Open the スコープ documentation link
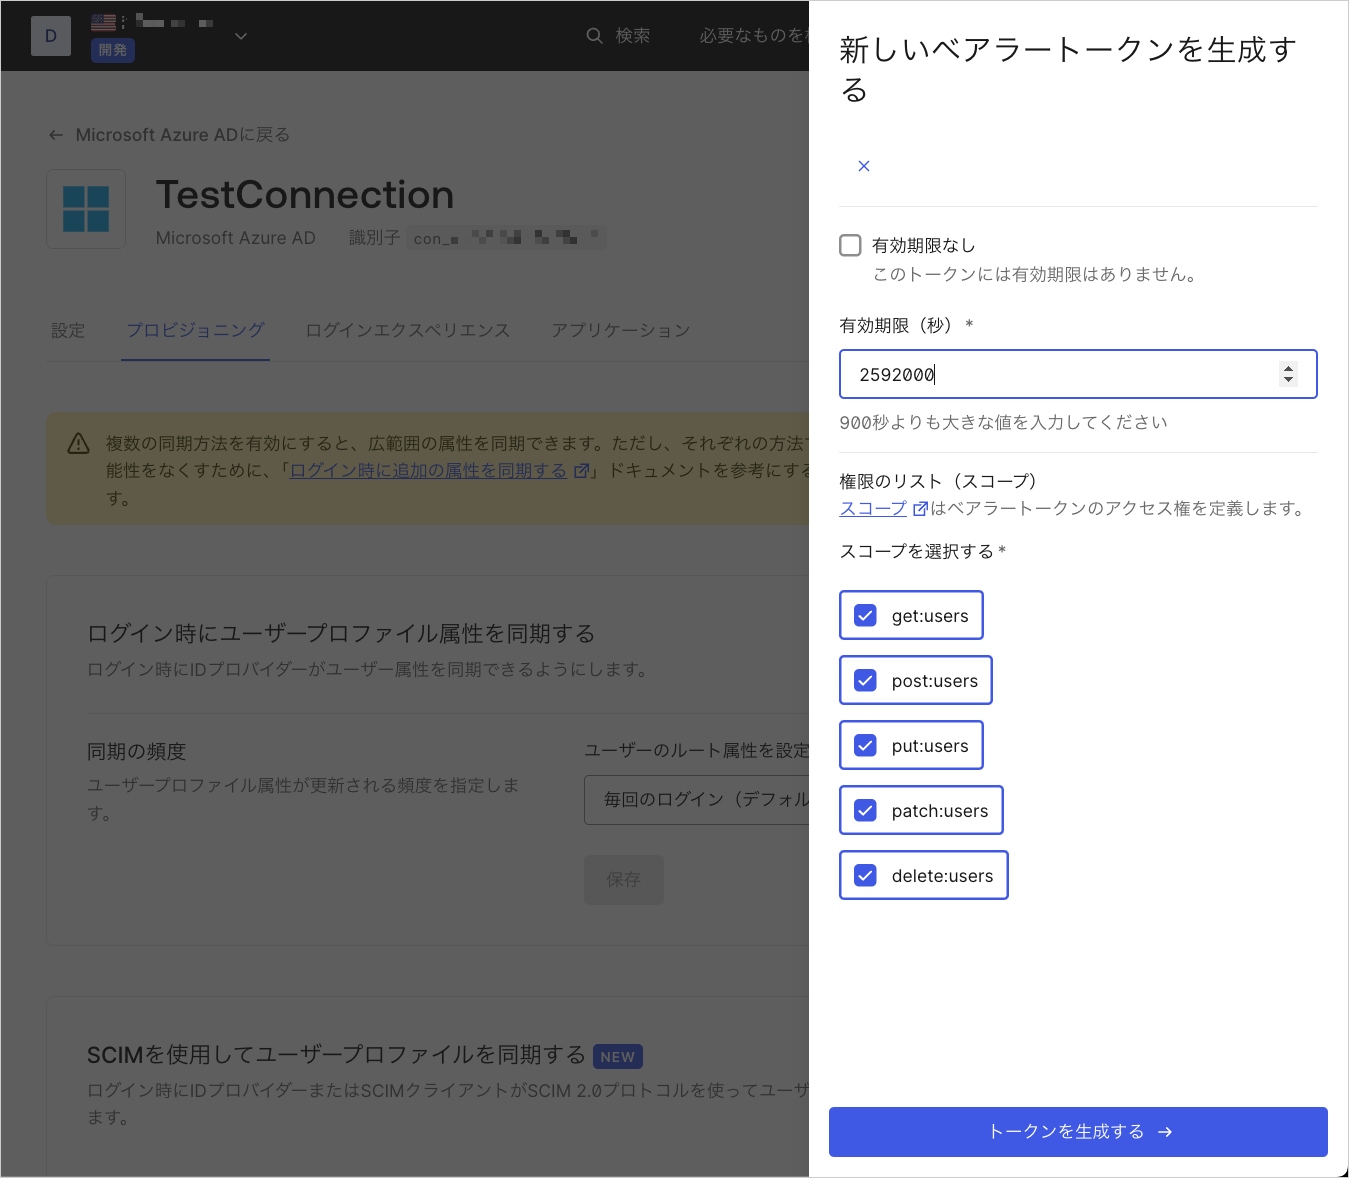Screen dimensions: 1349x1178 click(871, 508)
